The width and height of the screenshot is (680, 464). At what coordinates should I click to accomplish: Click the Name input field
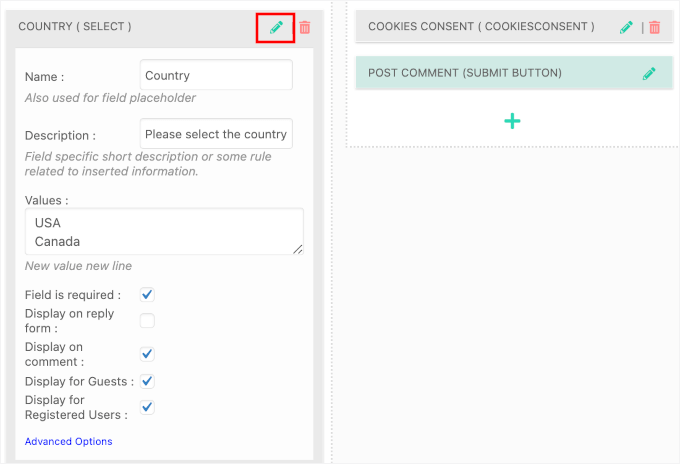pyautogui.click(x=216, y=75)
